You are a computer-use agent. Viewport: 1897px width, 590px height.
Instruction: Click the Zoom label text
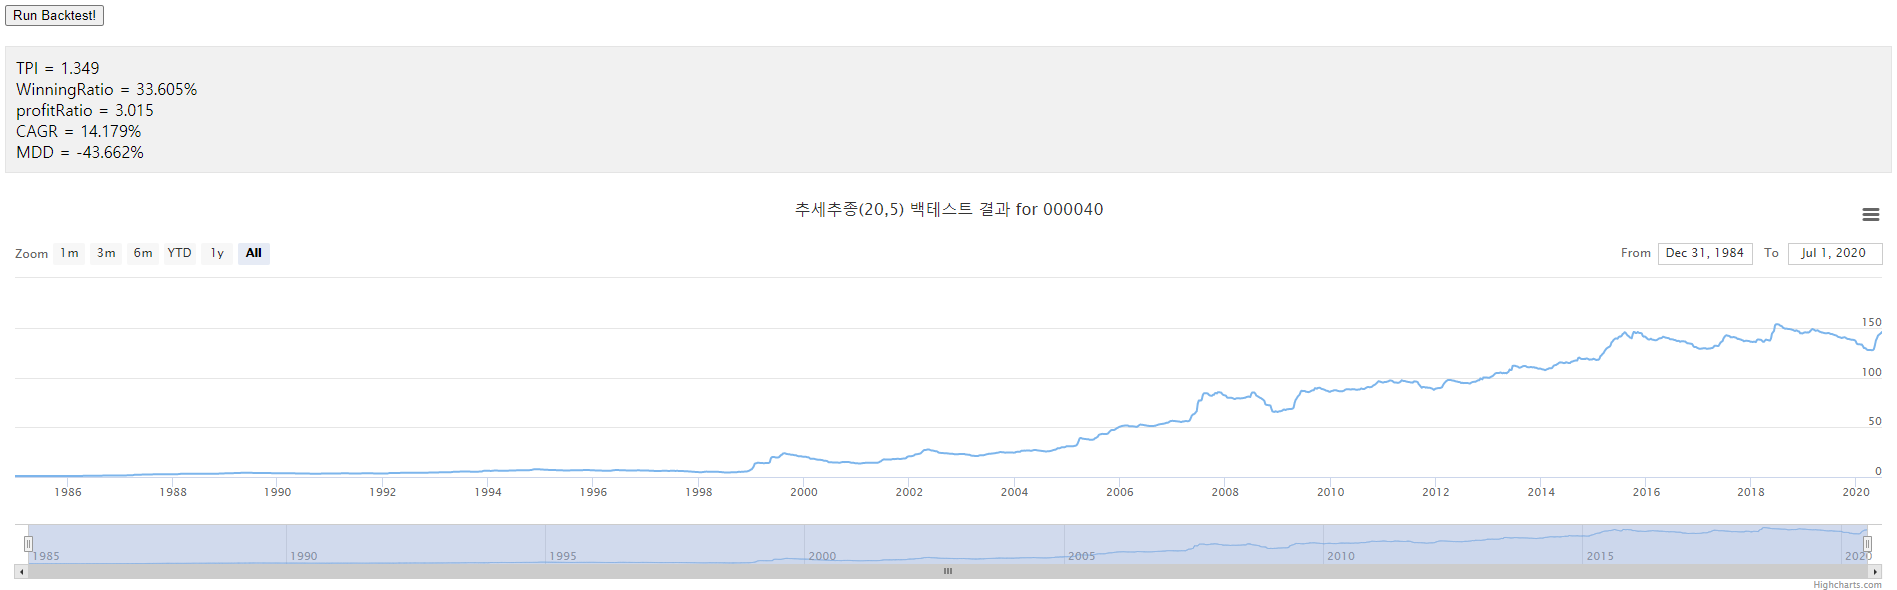pos(32,254)
